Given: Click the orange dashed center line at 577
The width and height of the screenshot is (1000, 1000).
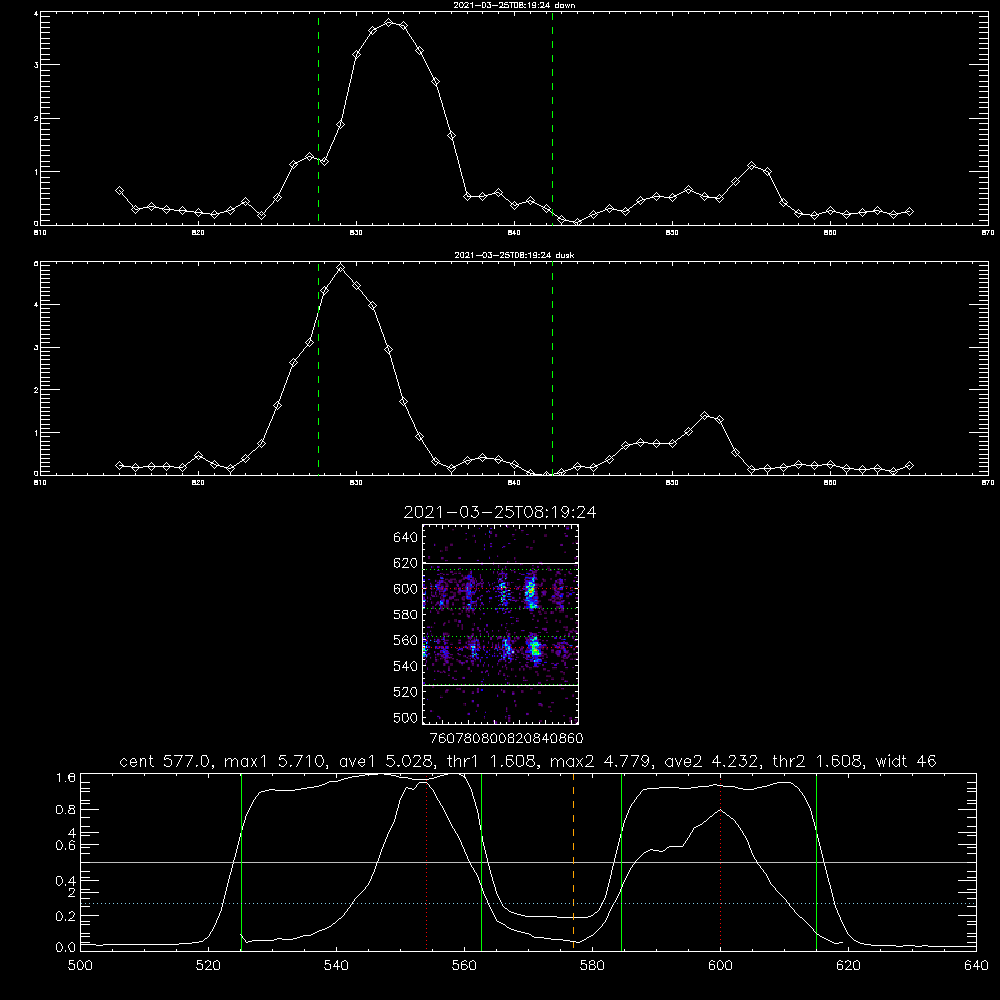Looking at the screenshot, I should click(573, 861).
